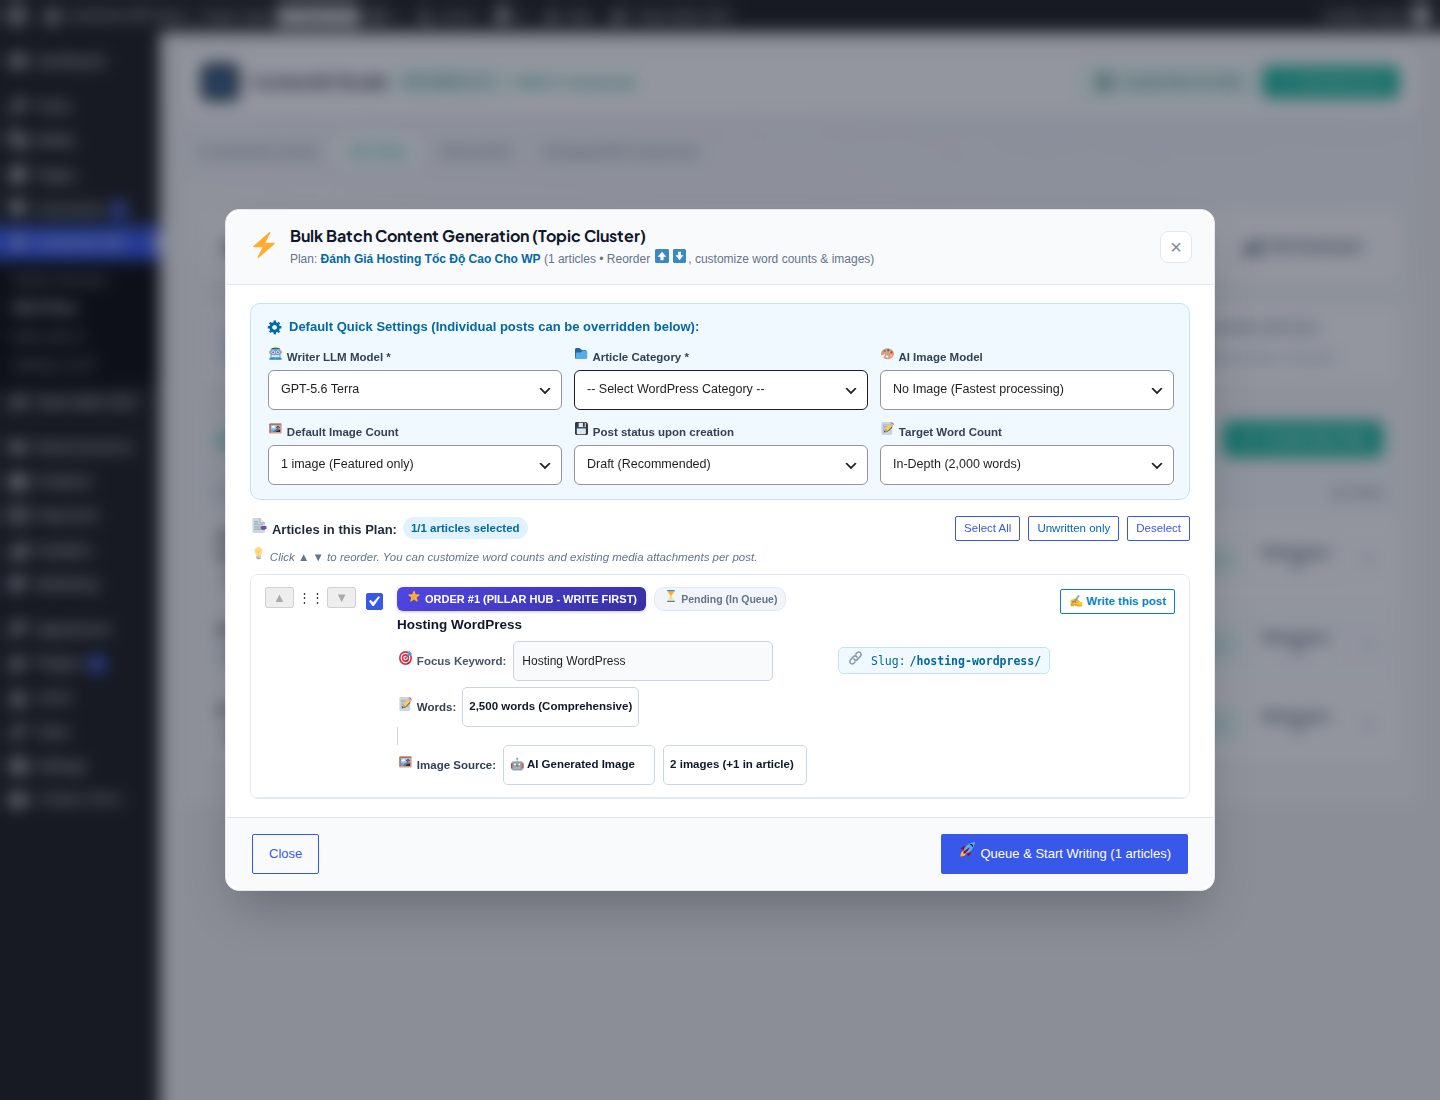Focus the Focus Keyword input field
The image size is (1440, 1100).
tap(643, 661)
